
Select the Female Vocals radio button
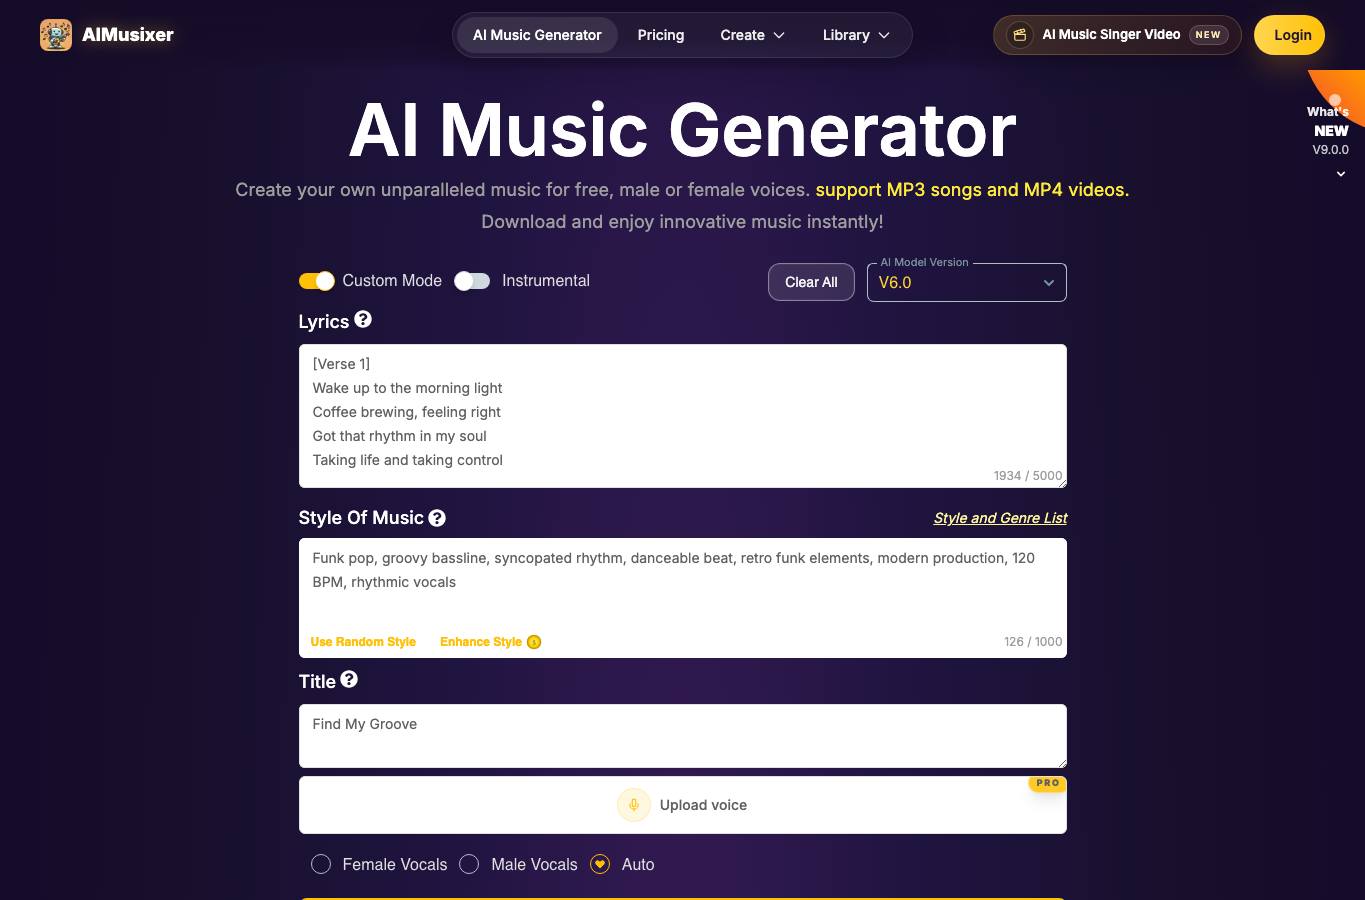click(321, 864)
